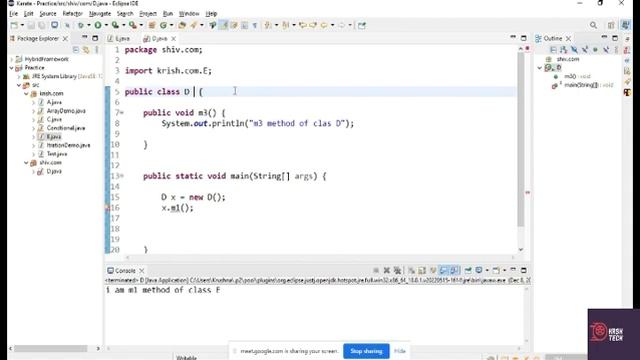
Task: Click the Back navigation arrow in toolbar
Action: click(x=324, y=25)
